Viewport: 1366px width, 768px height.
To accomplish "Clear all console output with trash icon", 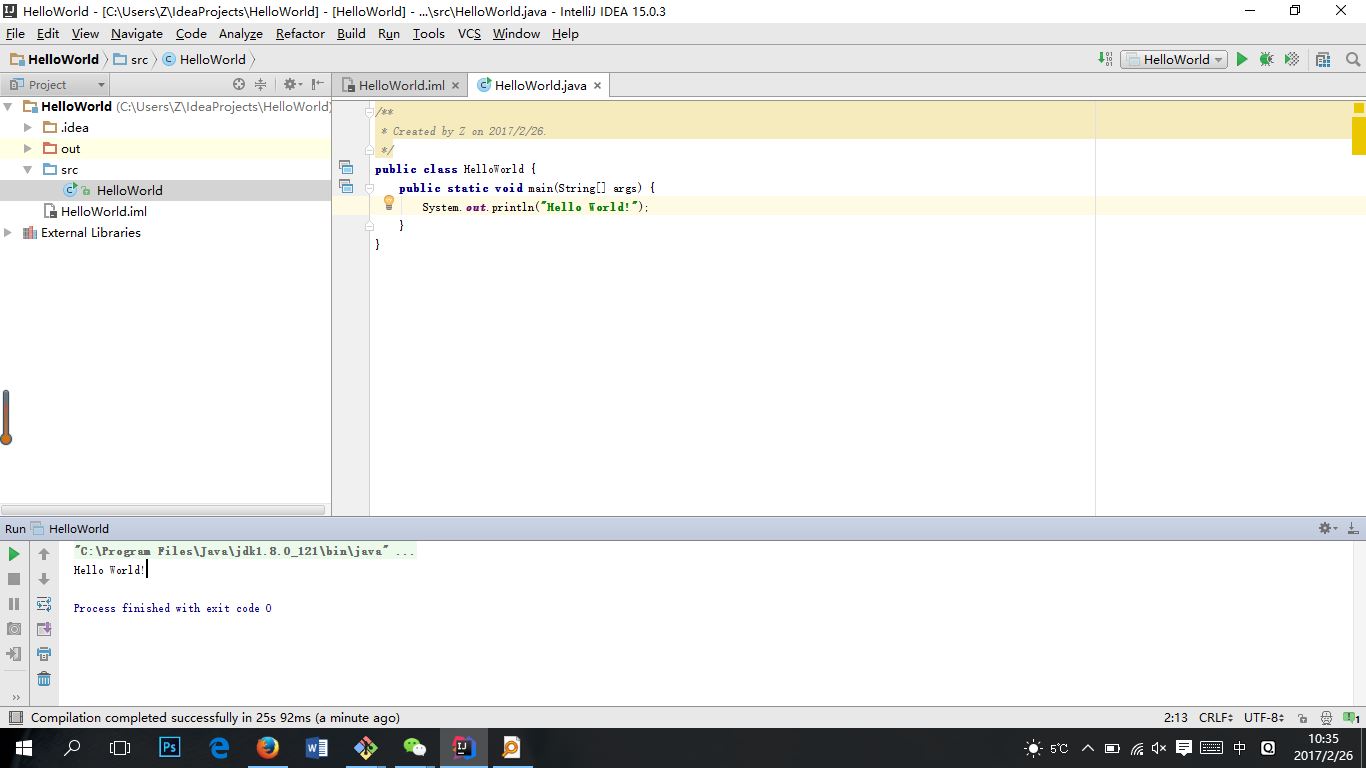I will [x=44, y=679].
